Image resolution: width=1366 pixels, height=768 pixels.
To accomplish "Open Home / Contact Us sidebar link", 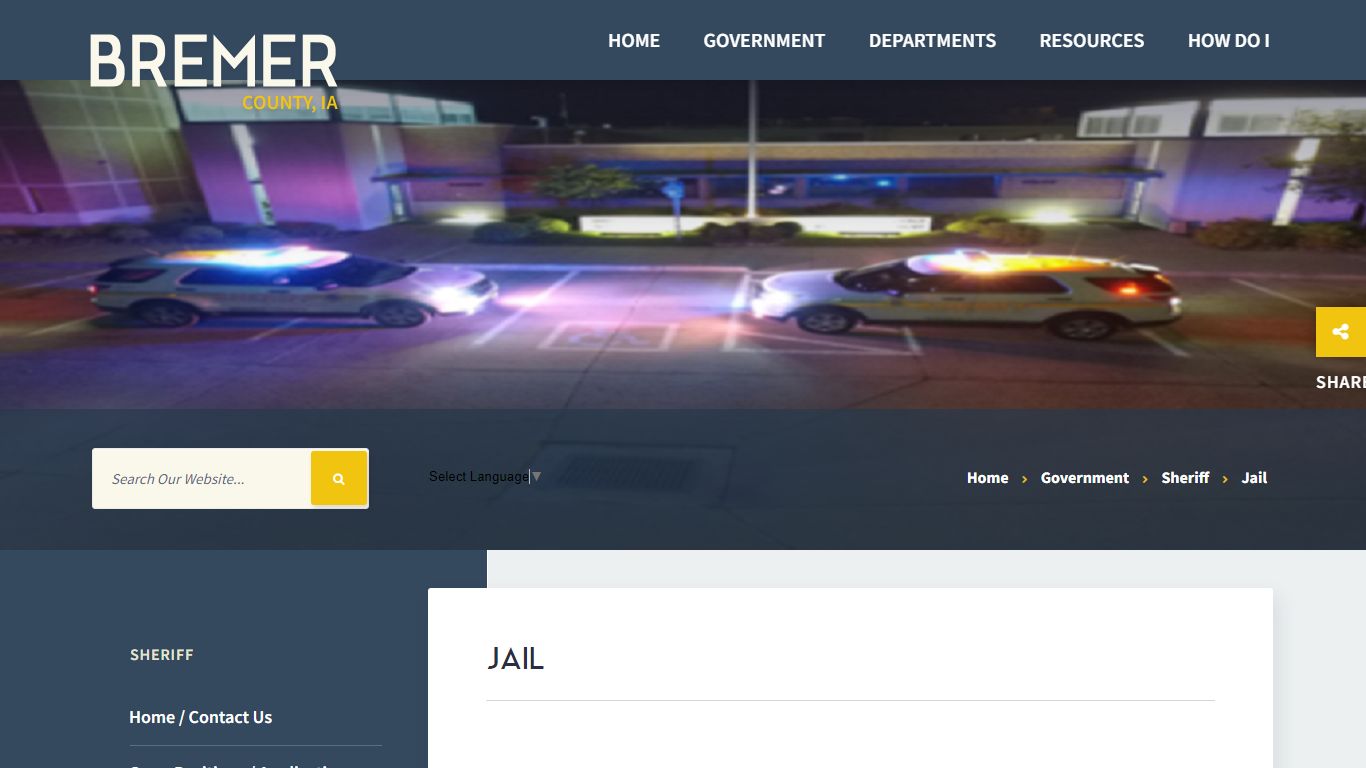I will (200, 717).
